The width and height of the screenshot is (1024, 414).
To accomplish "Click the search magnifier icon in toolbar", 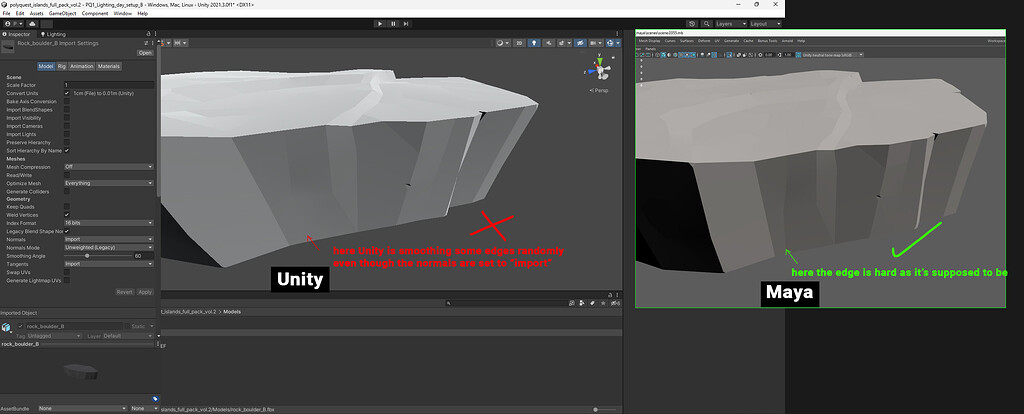I will pos(708,23).
